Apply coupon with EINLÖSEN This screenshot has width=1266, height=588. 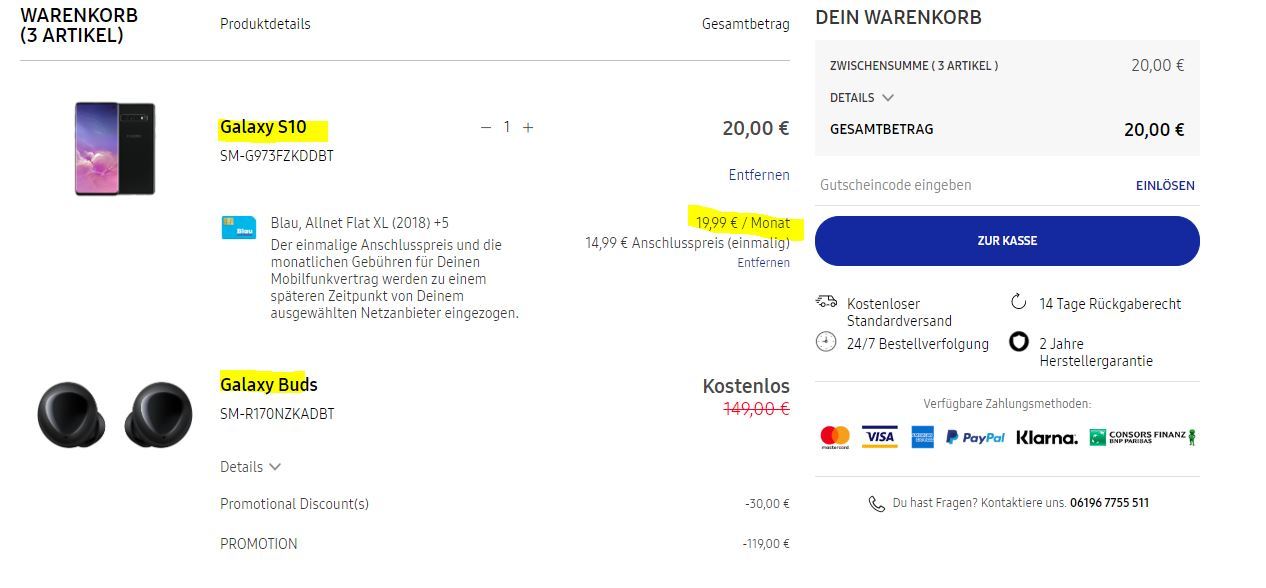tap(1165, 185)
